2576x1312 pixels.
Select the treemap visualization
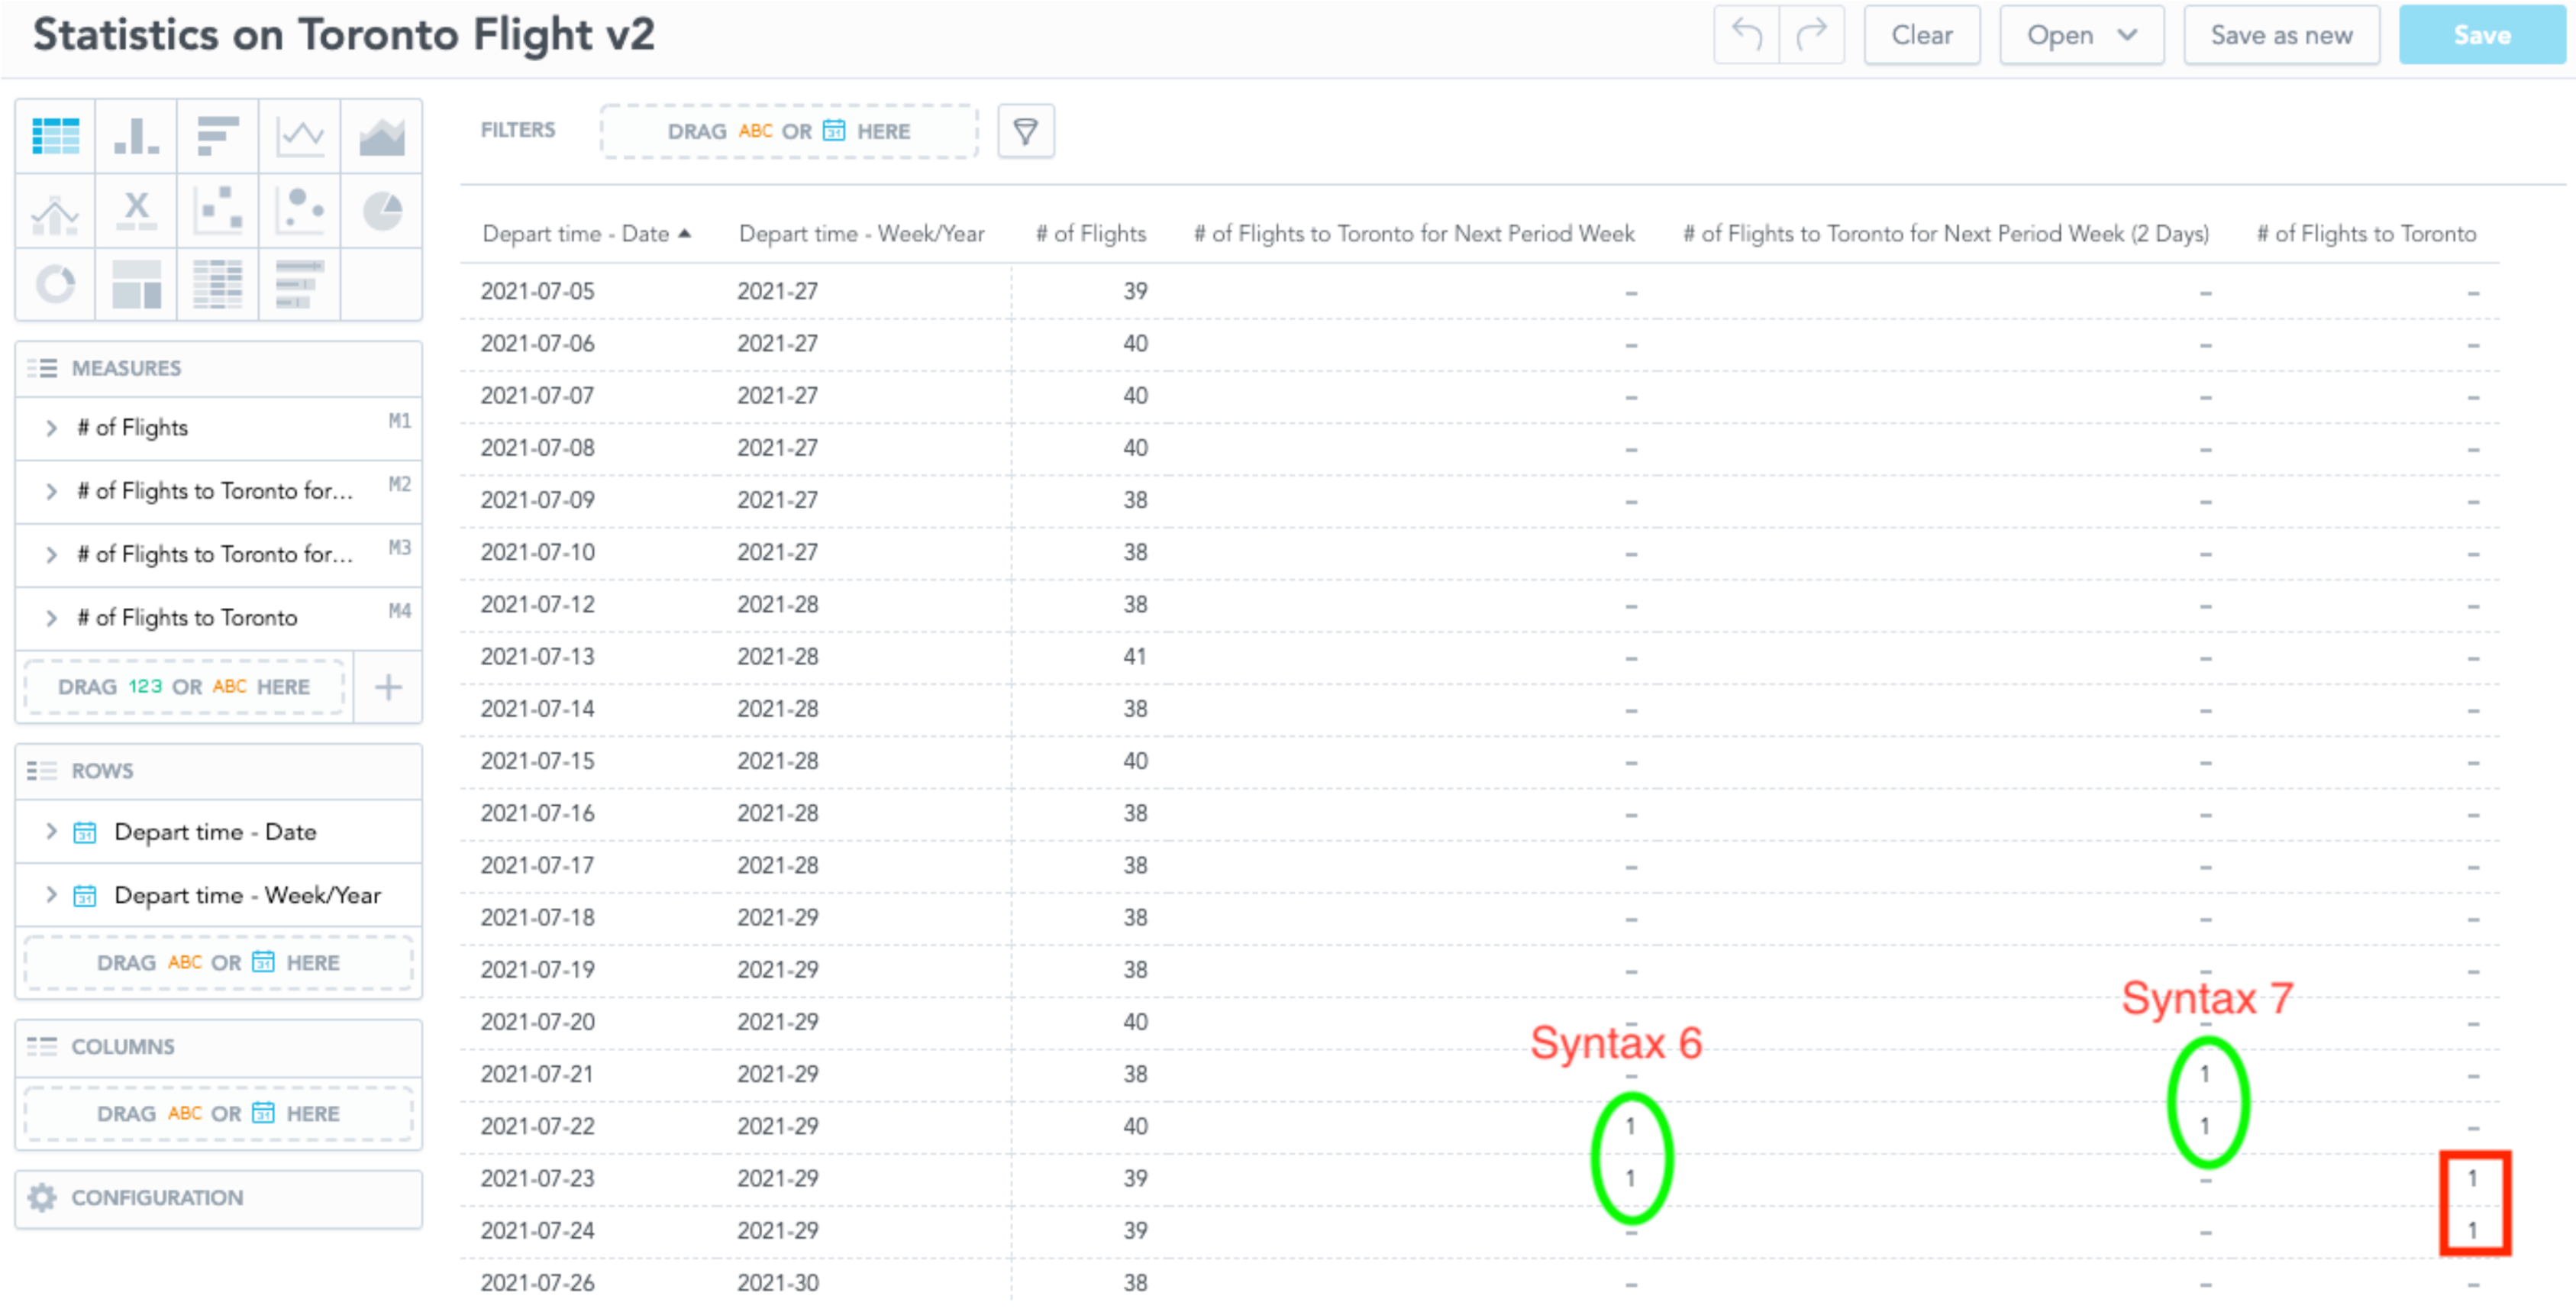136,285
